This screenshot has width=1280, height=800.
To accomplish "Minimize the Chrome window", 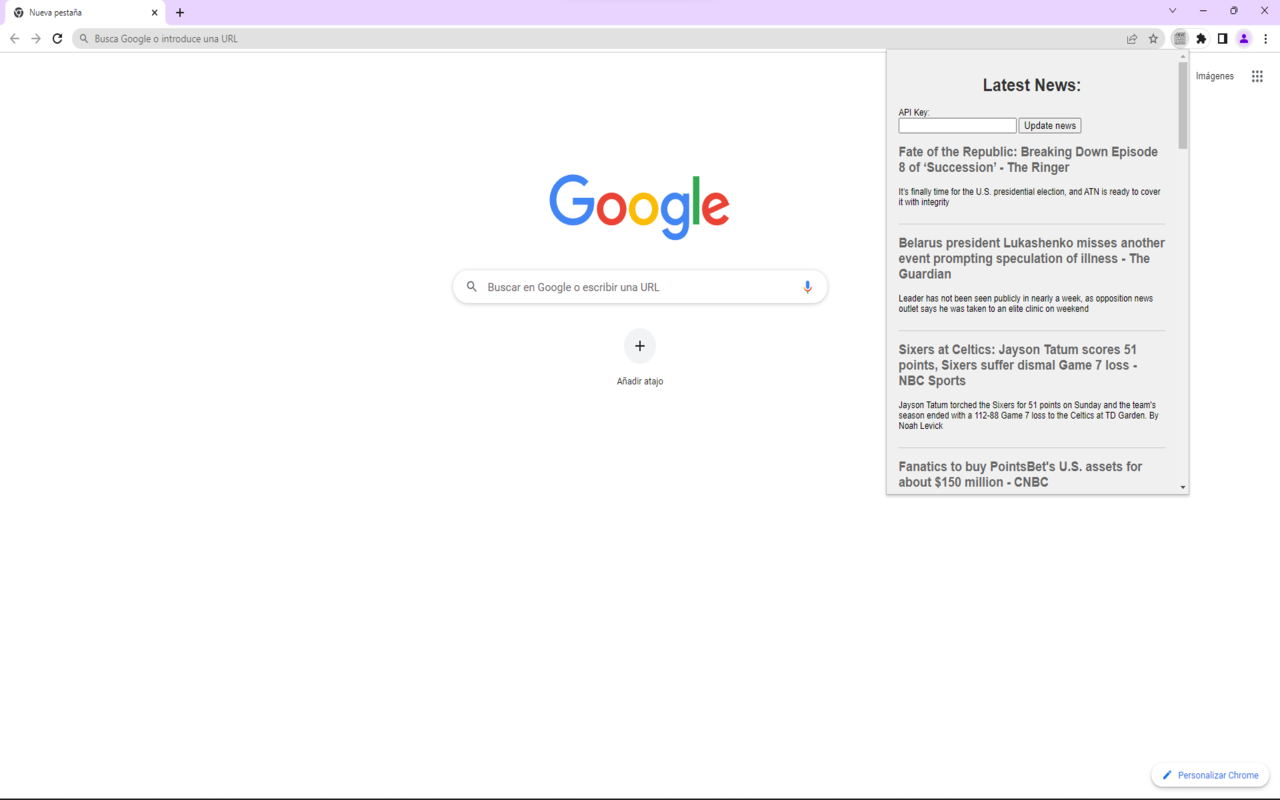I will point(1203,11).
